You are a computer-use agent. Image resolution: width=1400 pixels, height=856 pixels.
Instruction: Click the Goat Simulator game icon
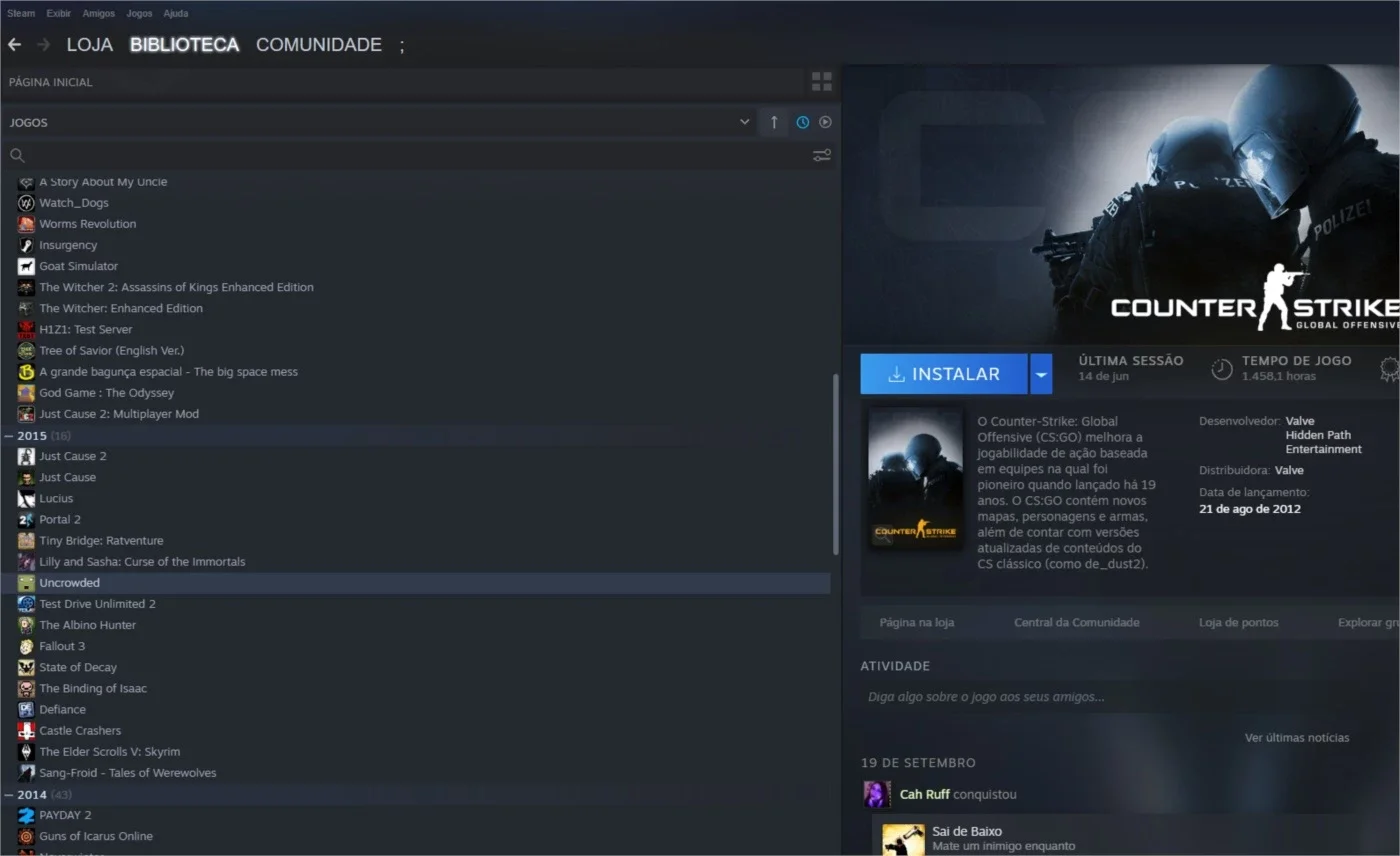[26, 266]
